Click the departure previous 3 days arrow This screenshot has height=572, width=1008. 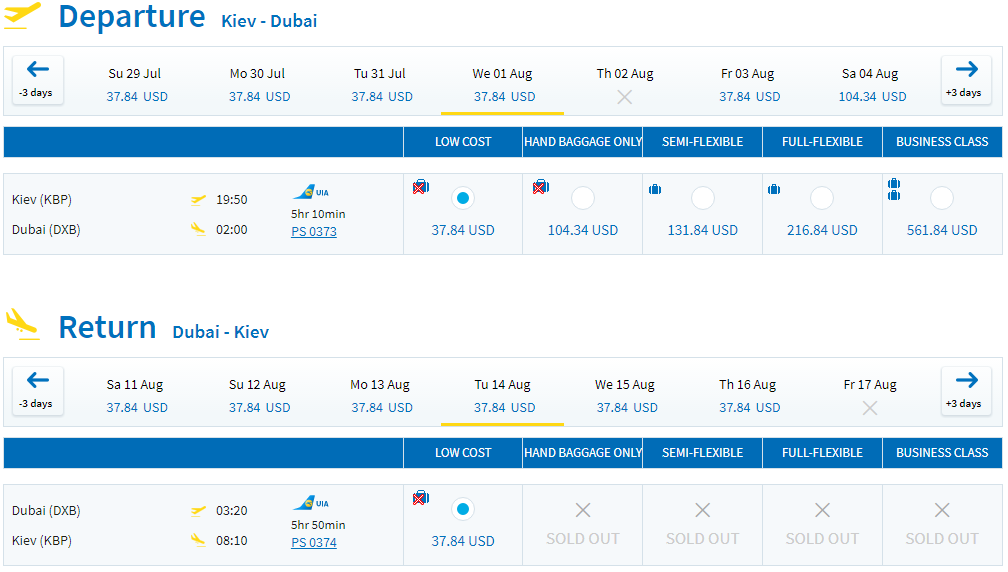[37, 80]
